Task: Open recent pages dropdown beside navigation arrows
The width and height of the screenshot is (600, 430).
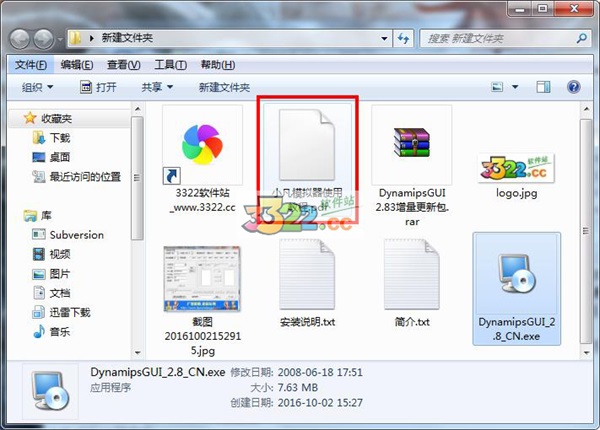Action: coord(60,39)
